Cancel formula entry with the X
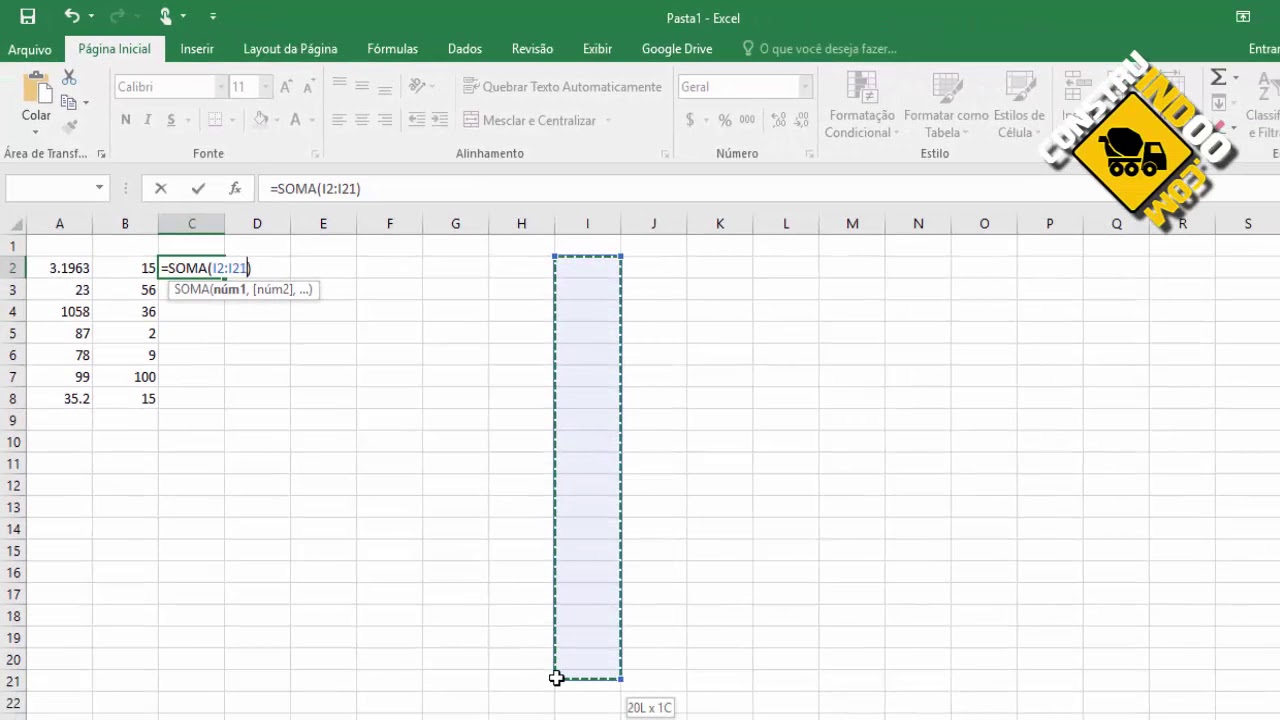This screenshot has width=1280, height=720. [160, 188]
